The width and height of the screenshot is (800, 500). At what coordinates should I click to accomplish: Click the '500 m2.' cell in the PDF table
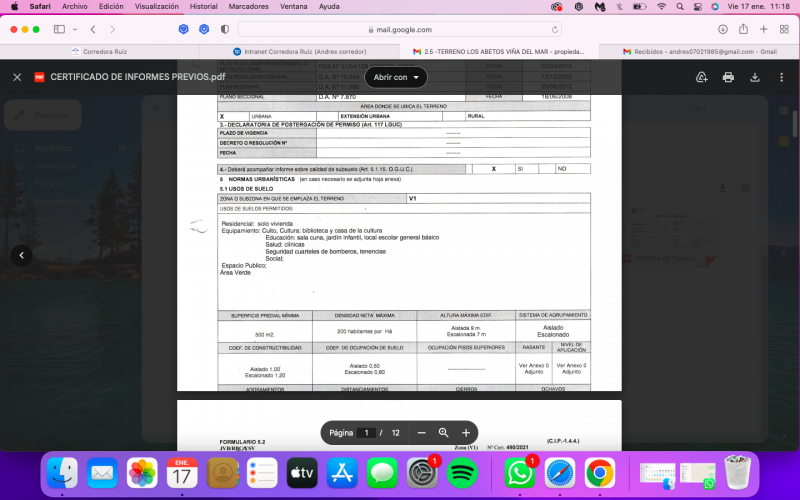pyautogui.click(x=265, y=335)
